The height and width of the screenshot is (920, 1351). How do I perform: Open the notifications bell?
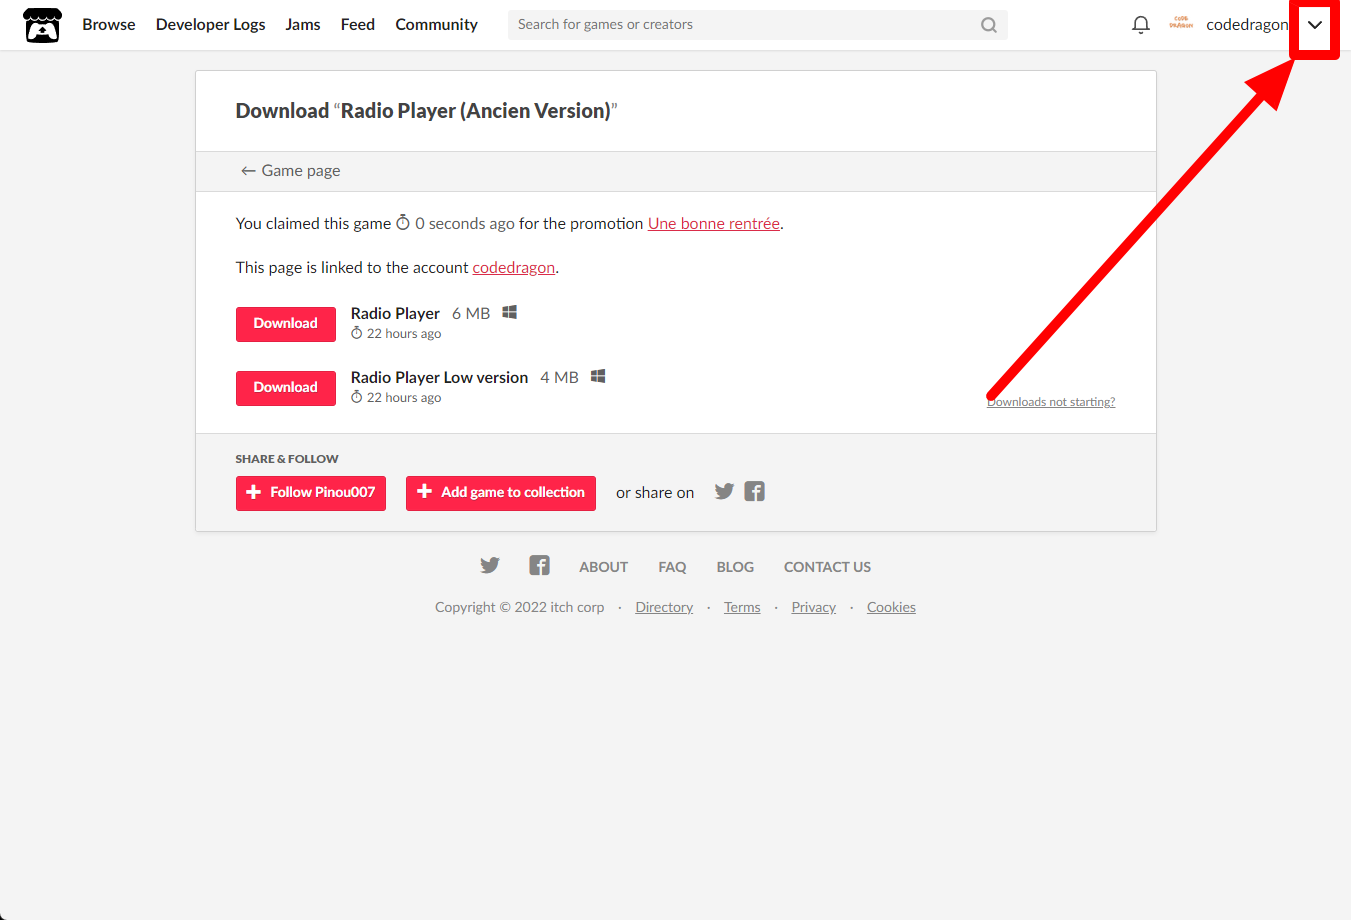point(1140,25)
